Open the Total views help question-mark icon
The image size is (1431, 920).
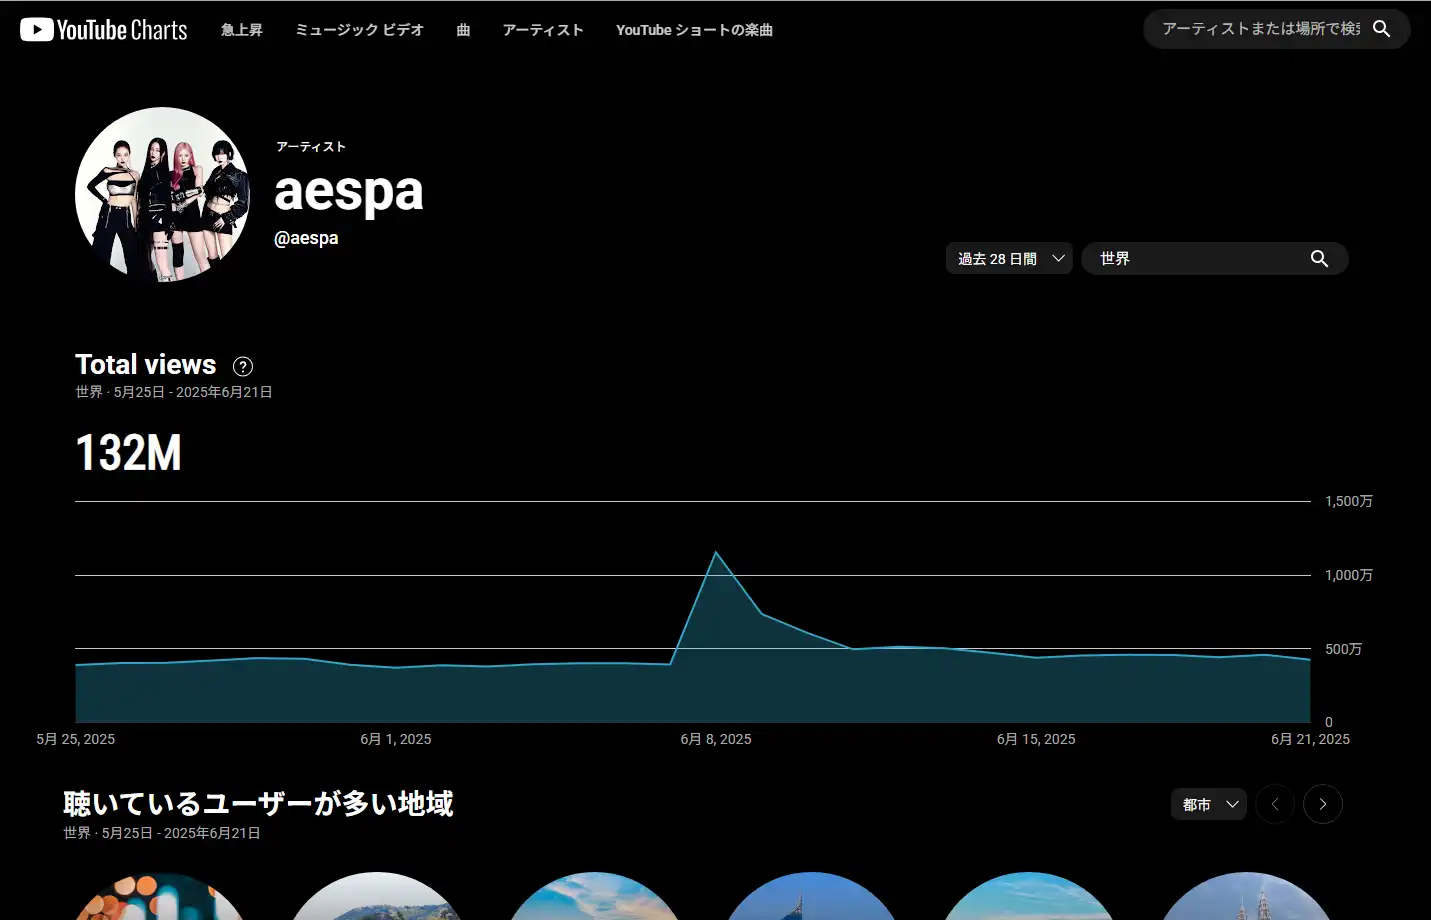tap(243, 366)
